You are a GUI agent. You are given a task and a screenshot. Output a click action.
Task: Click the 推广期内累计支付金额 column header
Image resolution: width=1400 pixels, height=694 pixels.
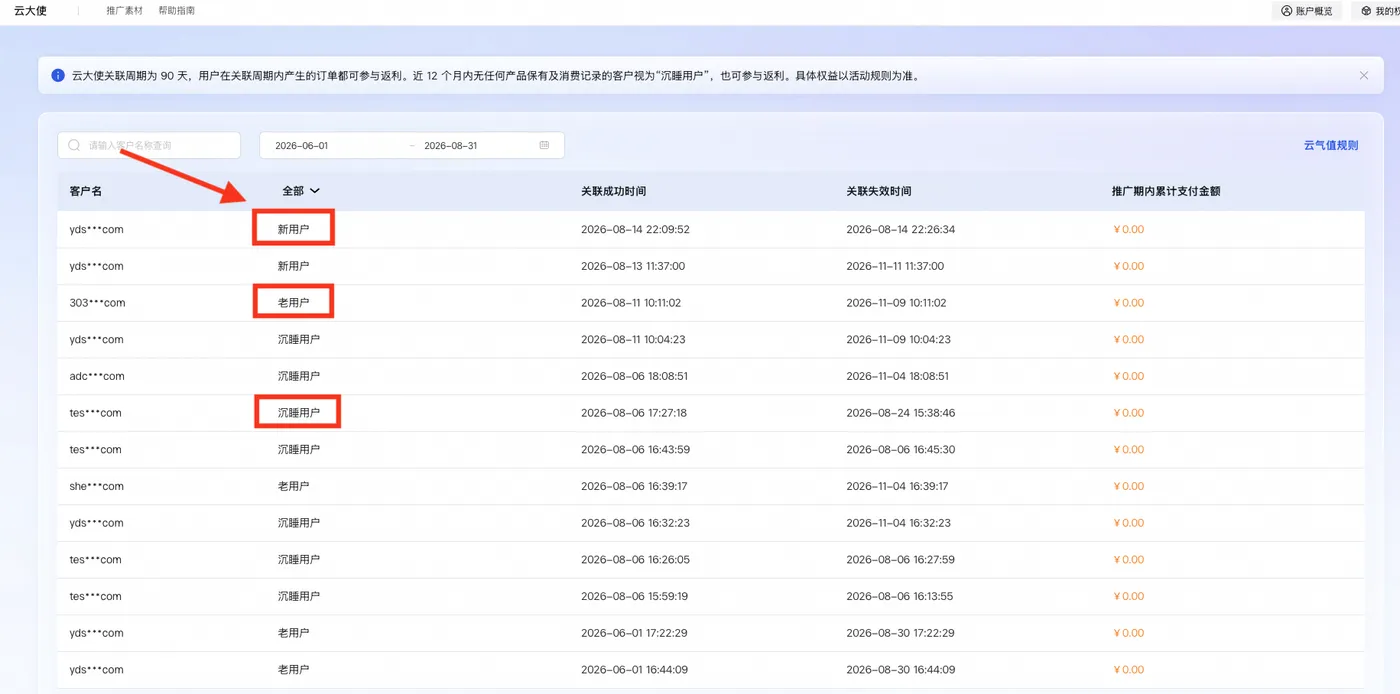1166,191
